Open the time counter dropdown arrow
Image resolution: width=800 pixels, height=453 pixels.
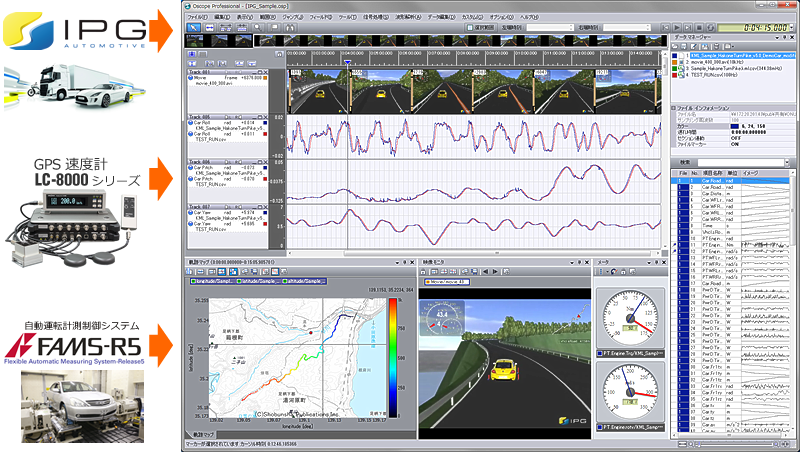(791, 28)
